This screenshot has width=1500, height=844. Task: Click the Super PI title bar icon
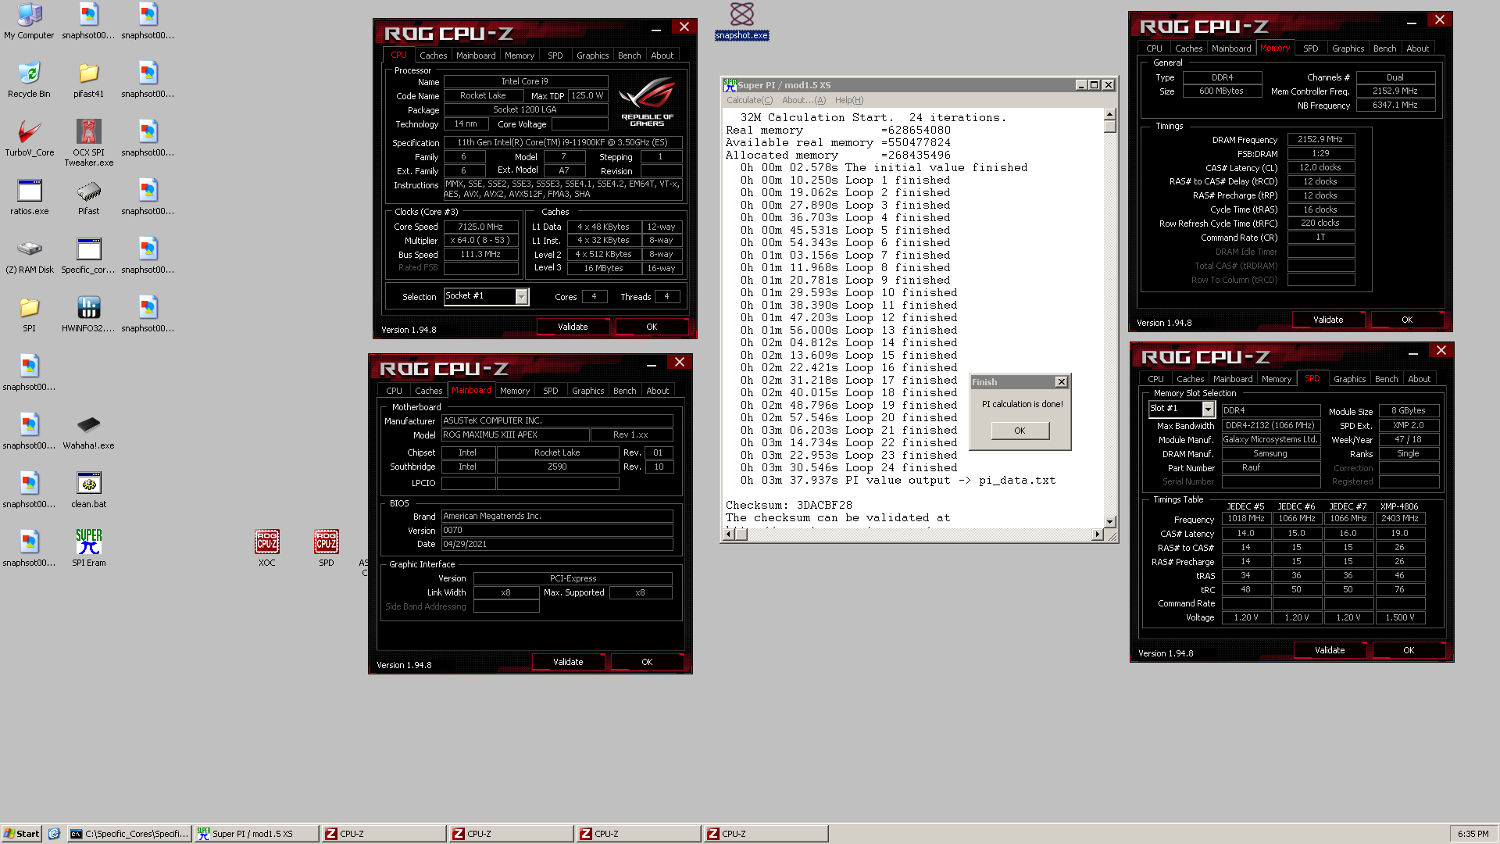pyautogui.click(x=730, y=85)
